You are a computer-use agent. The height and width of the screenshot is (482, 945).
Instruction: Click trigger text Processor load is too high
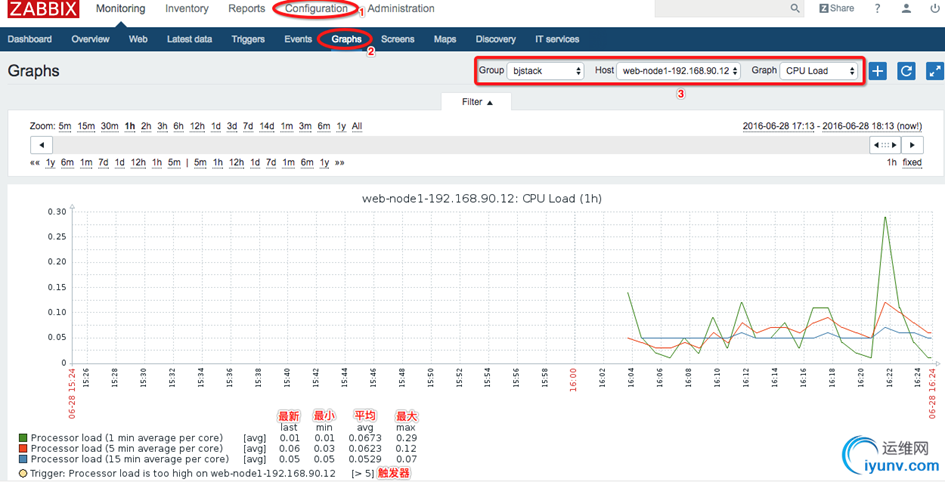tap(183, 474)
